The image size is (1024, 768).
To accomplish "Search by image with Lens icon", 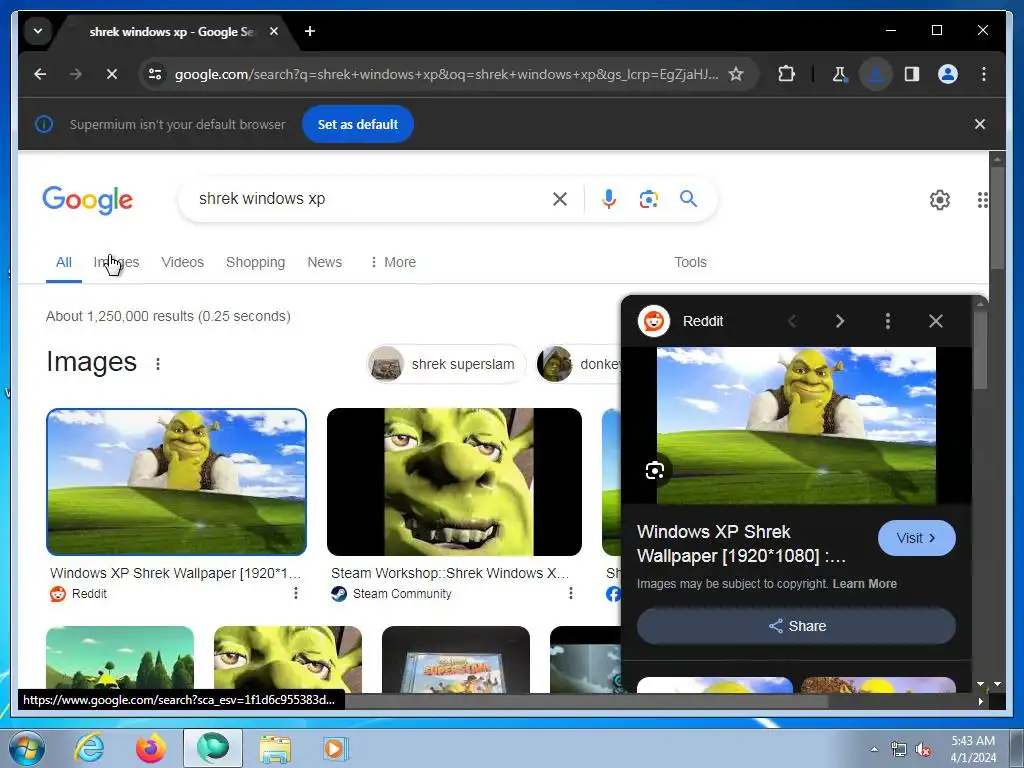I will 648,199.
